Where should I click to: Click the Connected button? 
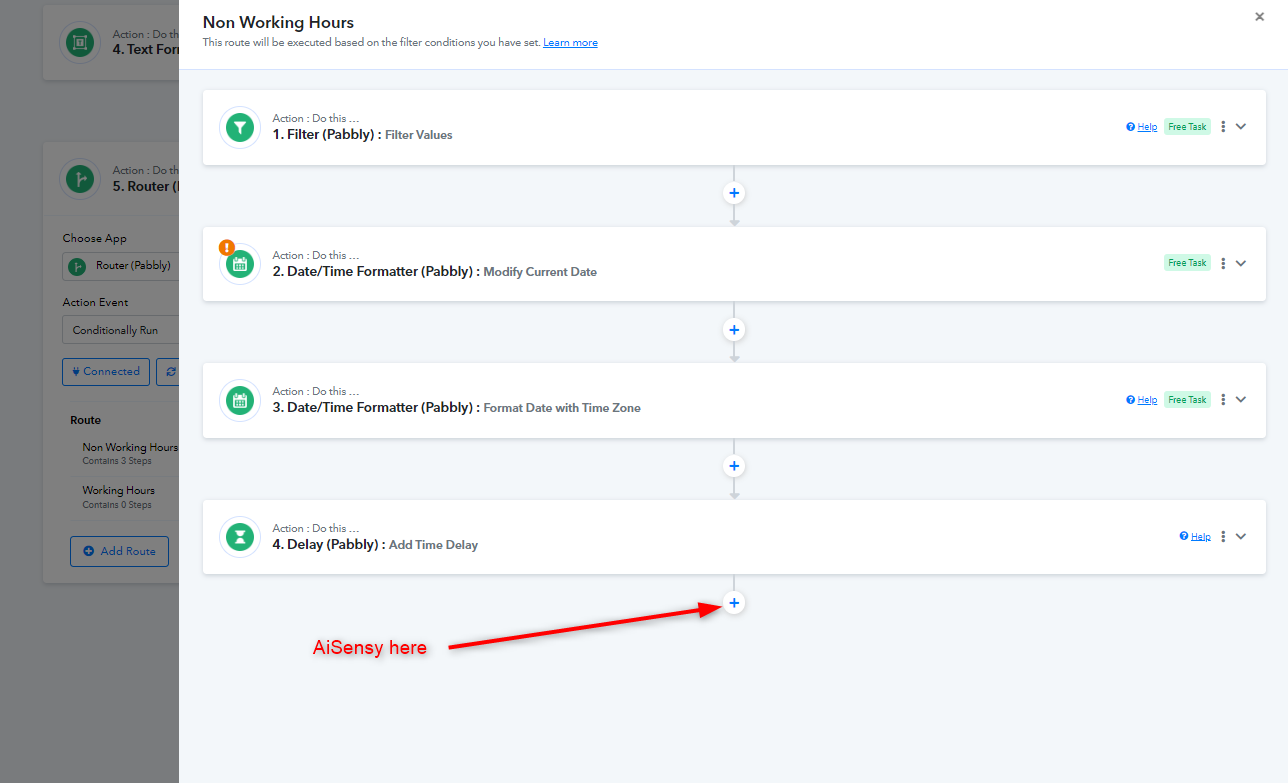[106, 371]
